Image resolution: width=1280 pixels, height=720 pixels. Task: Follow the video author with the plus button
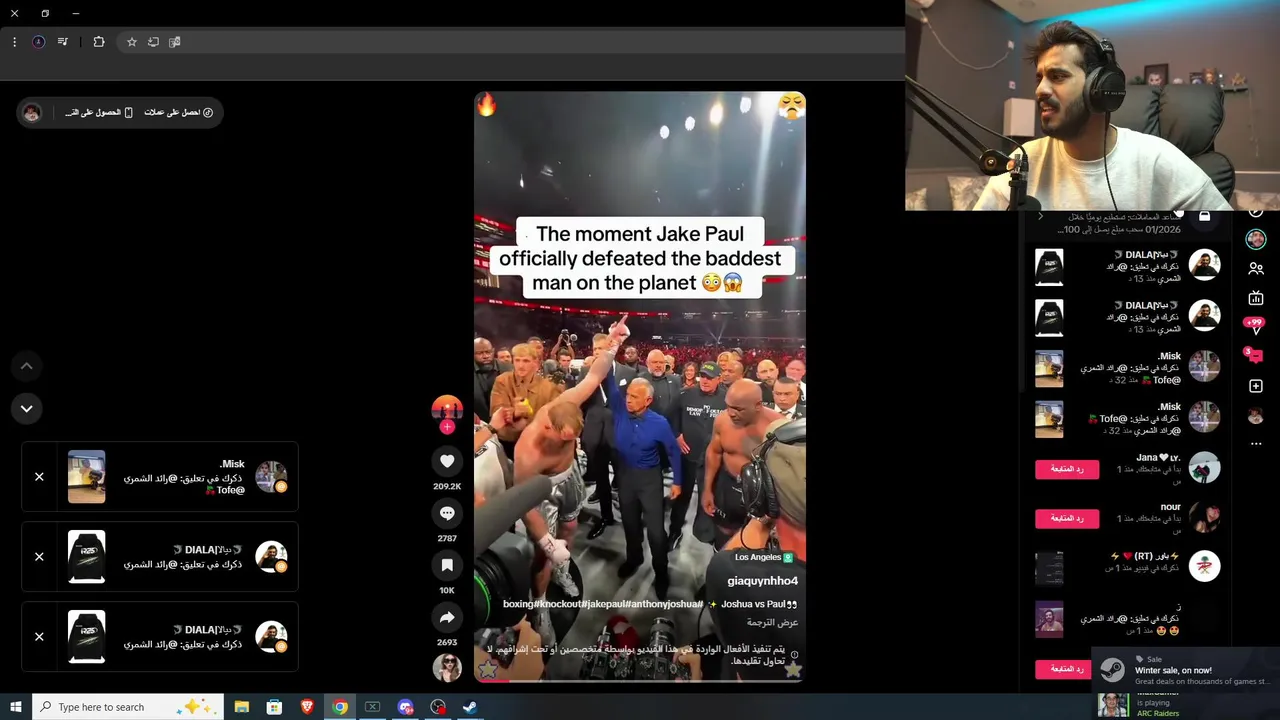pyautogui.click(x=447, y=427)
